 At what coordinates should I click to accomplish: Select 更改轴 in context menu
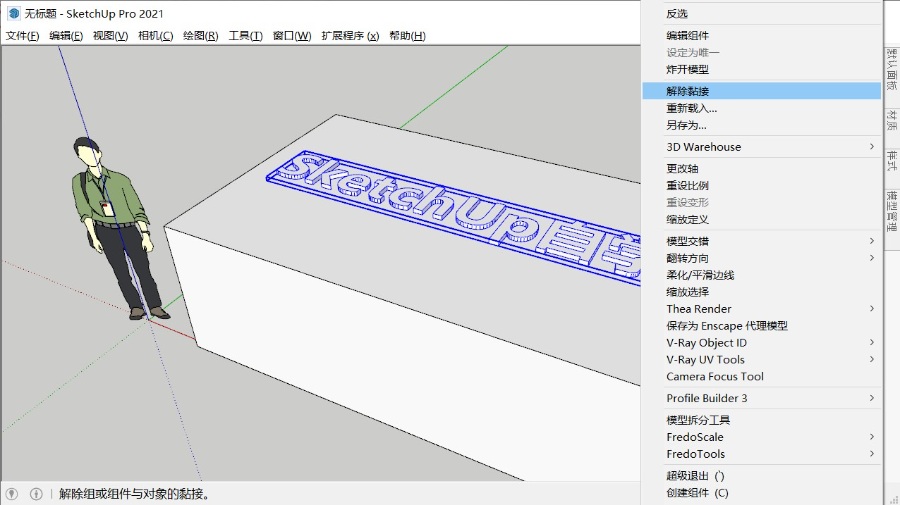click(x=762, y=169)
